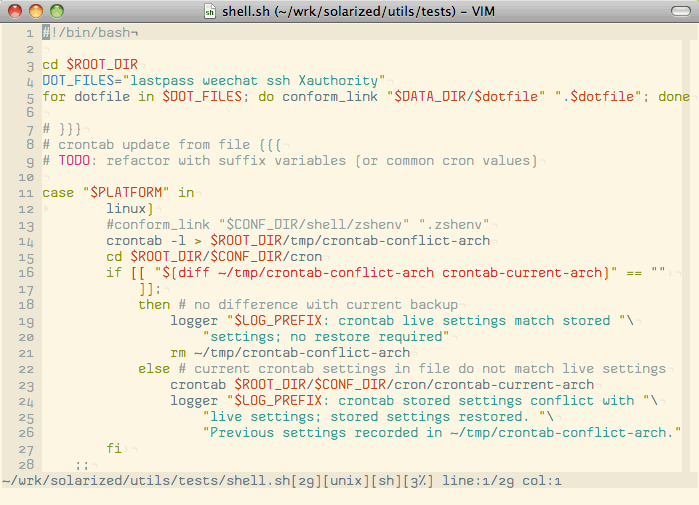
Task: Minimize the window using the yellow button
Action: coord(37,11)
